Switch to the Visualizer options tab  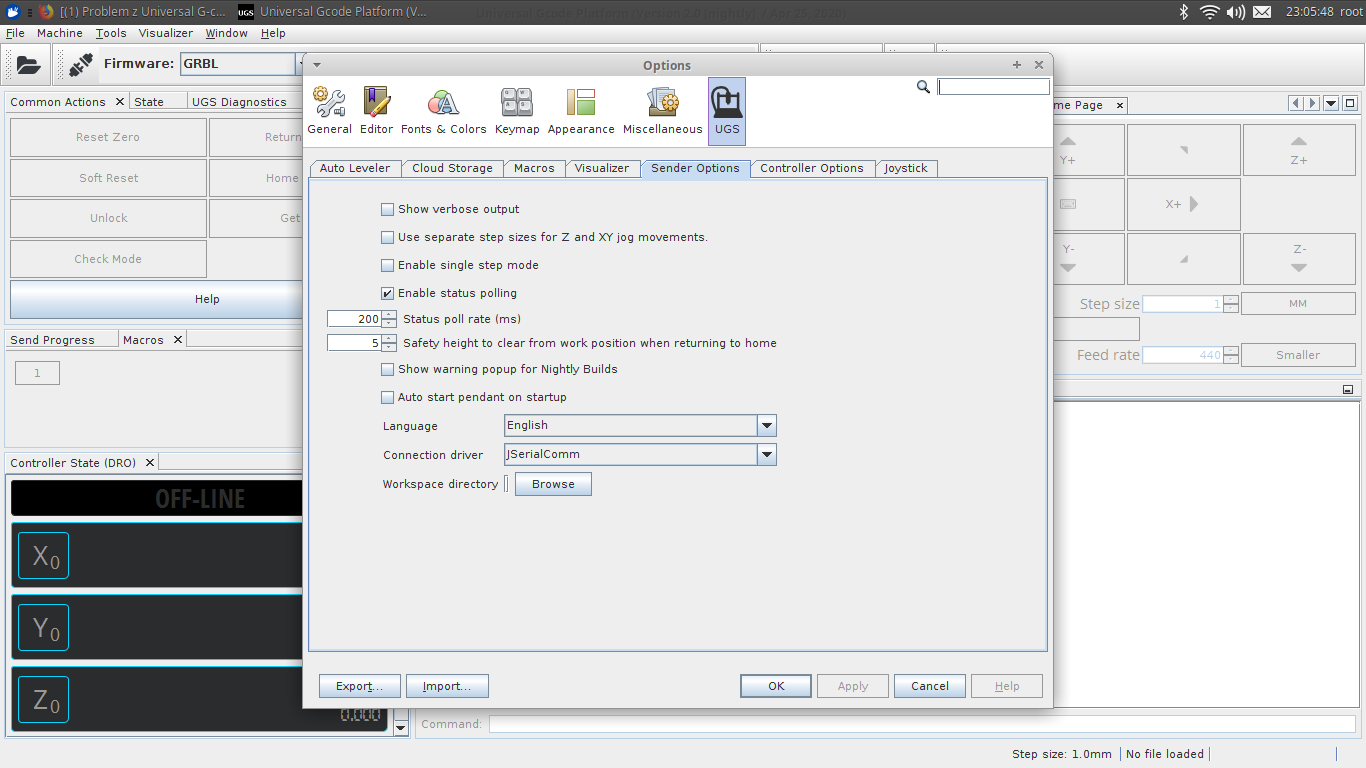[x=602, y=168]
